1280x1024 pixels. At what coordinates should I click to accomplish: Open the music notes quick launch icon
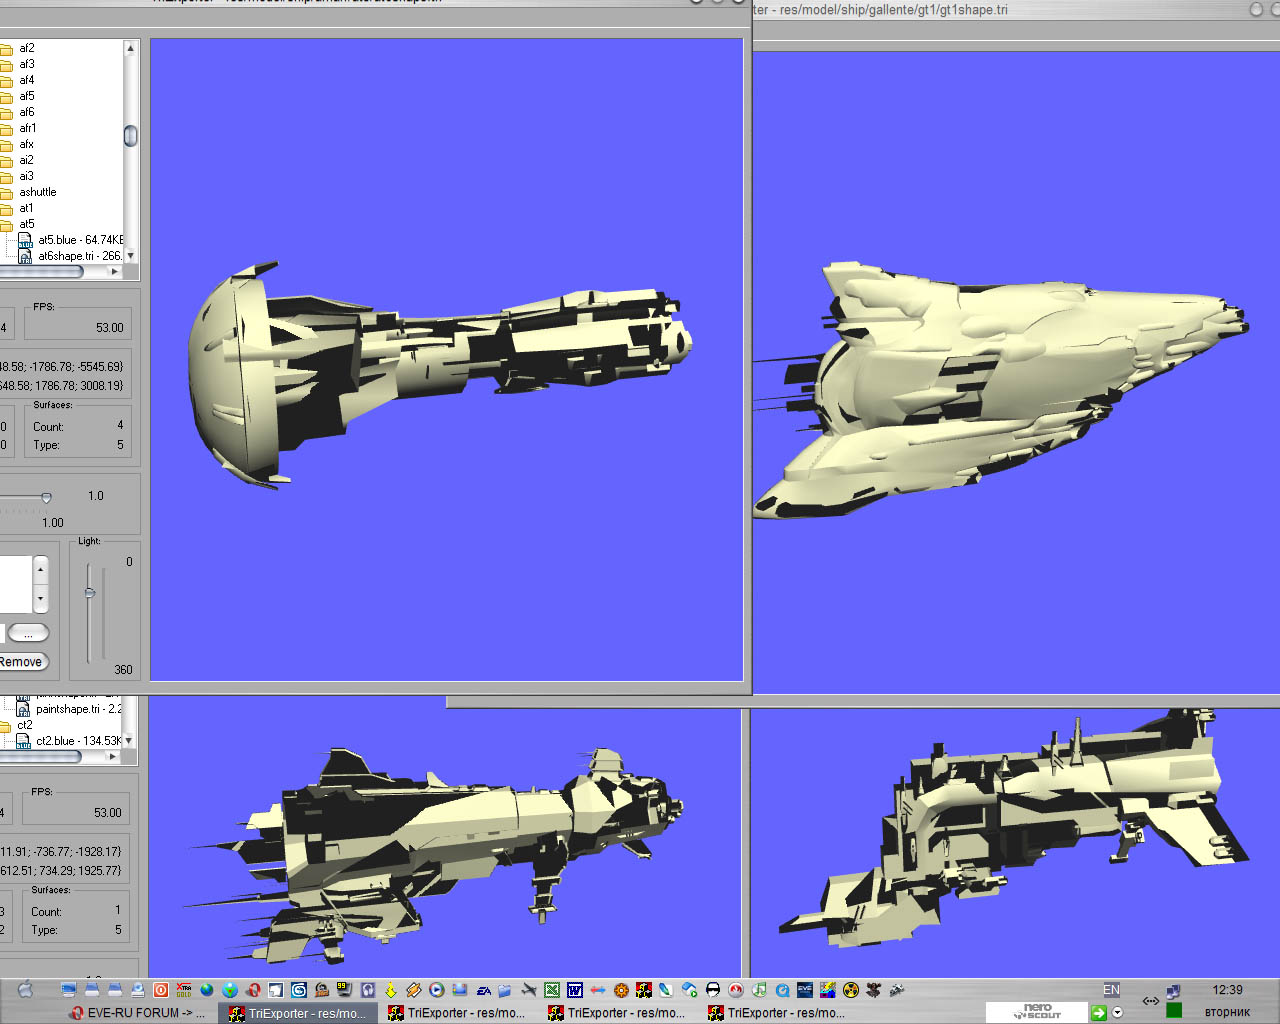tap(759, 990)
